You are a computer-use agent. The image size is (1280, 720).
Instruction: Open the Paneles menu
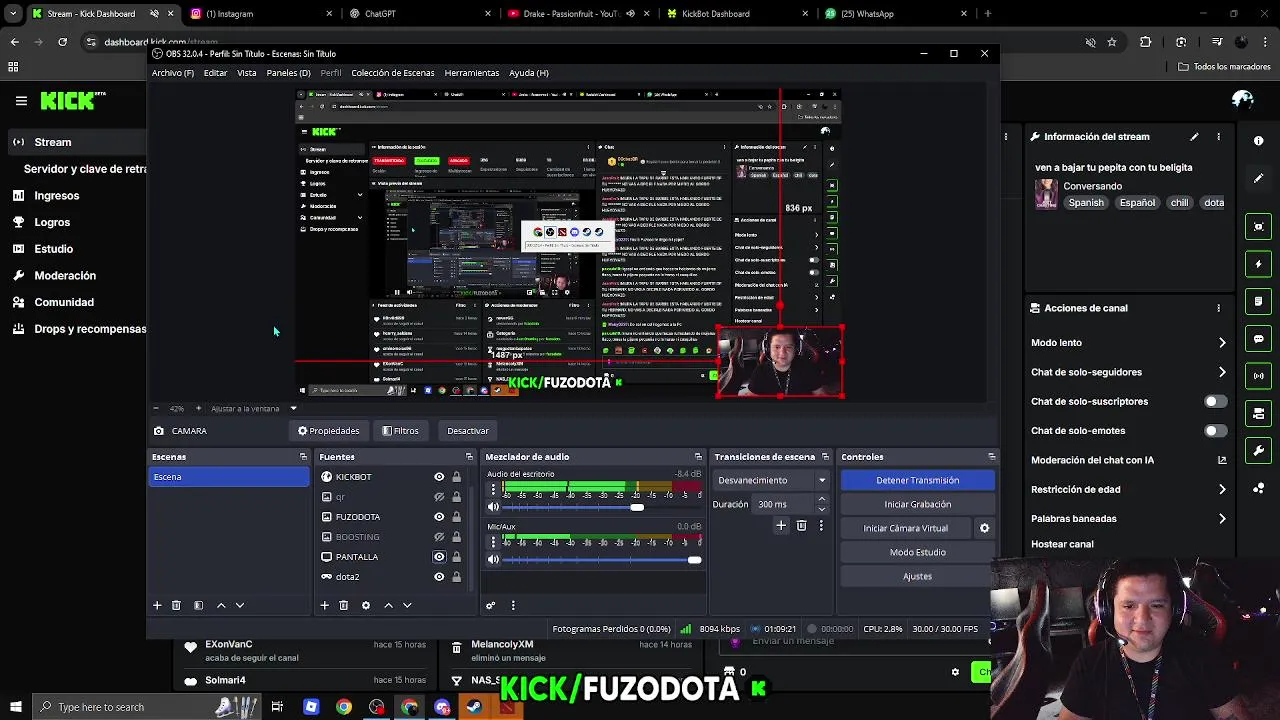288,73
